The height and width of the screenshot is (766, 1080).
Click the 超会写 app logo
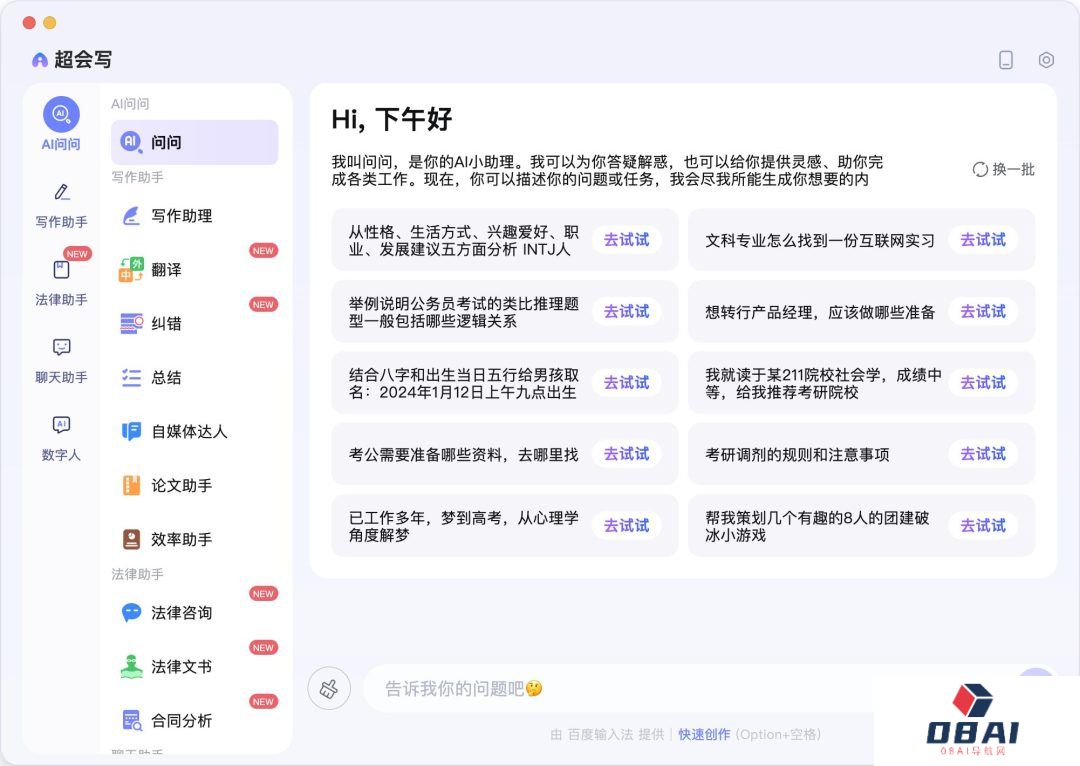(x=72, y=60)
